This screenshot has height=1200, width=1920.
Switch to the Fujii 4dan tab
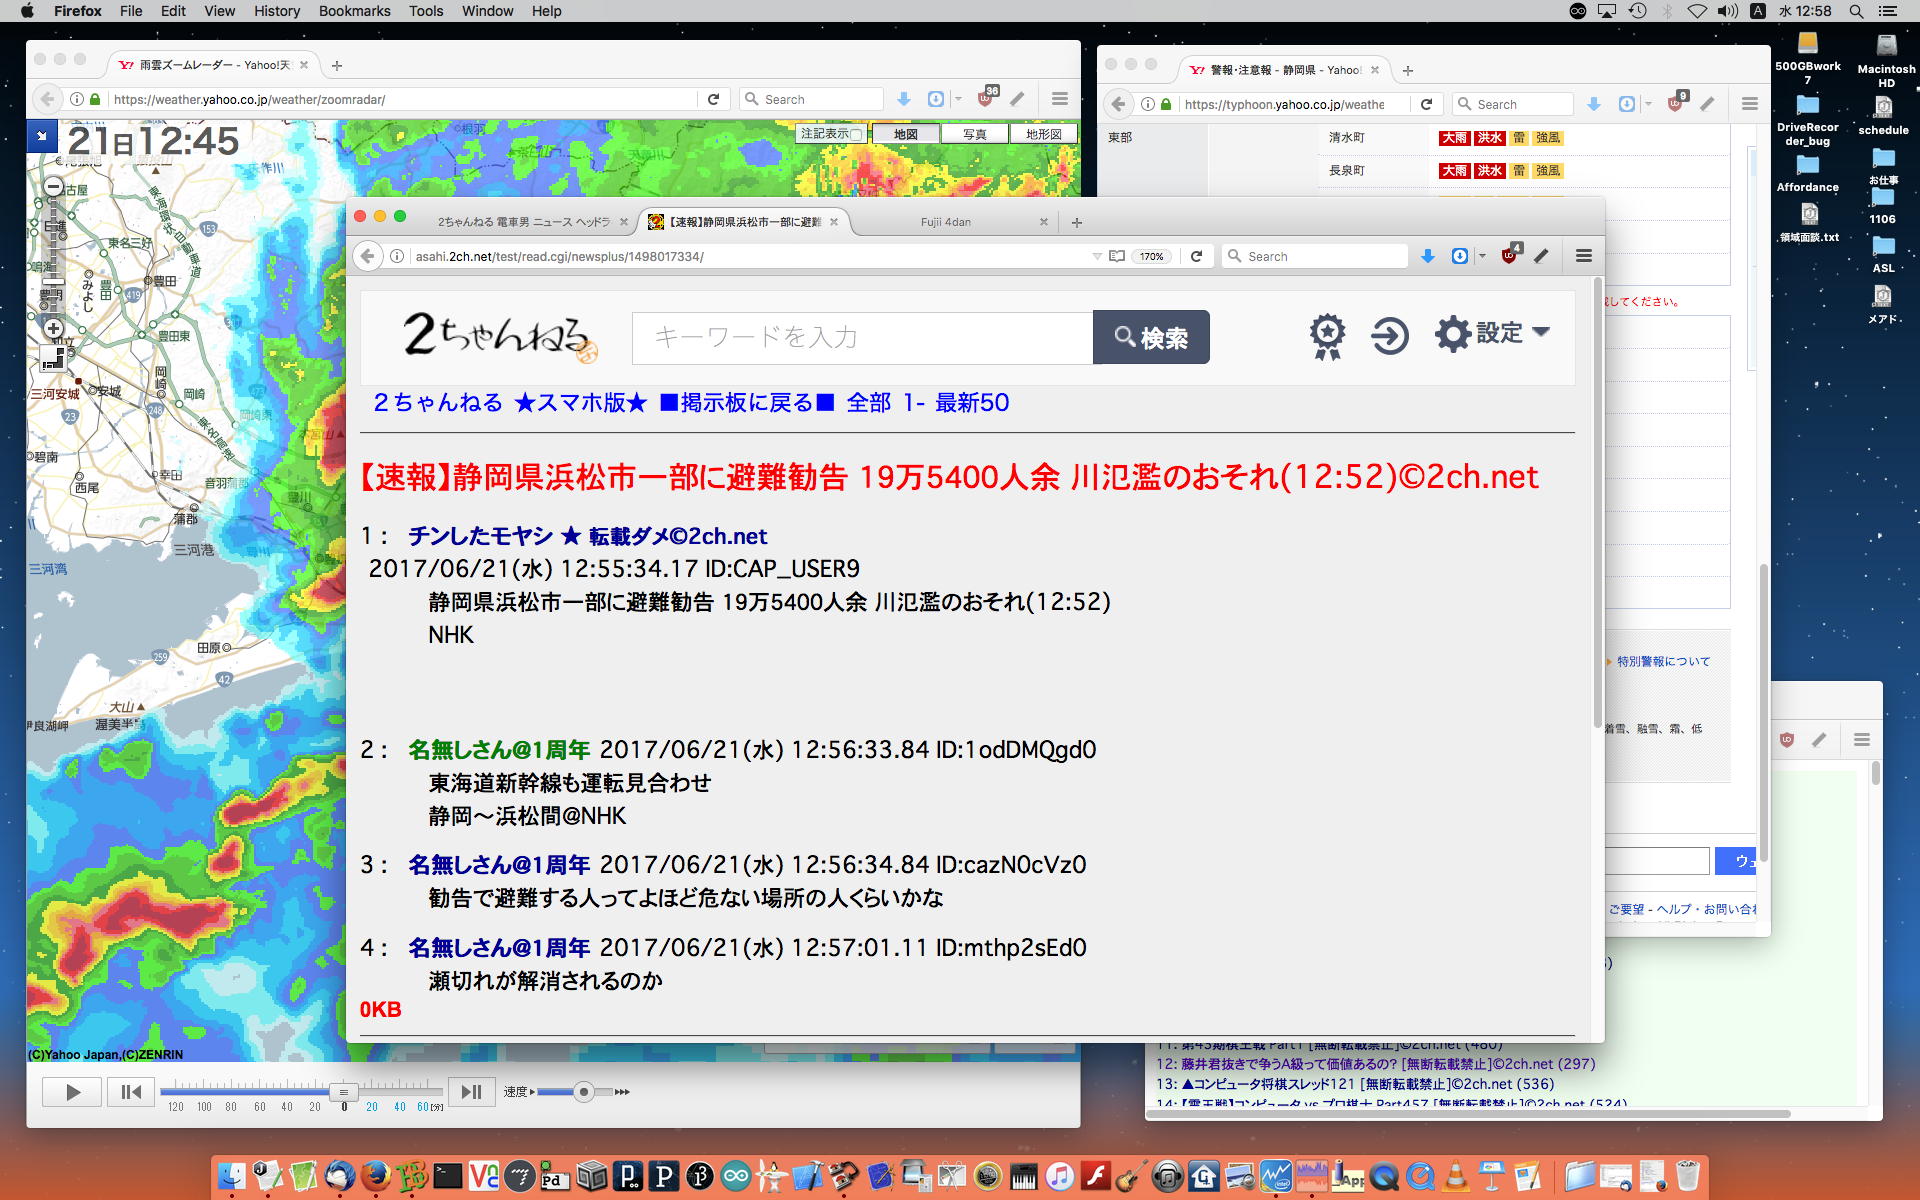click(x=945, y=222)
